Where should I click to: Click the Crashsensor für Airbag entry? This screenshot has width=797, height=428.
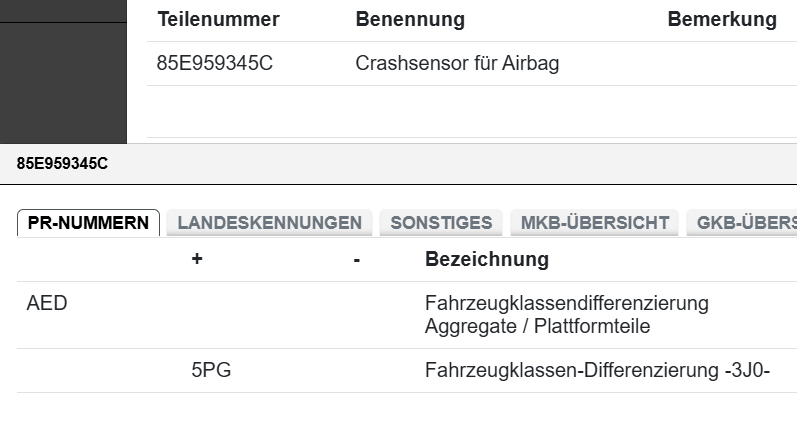pyautogui.click(x=457, y=64)
